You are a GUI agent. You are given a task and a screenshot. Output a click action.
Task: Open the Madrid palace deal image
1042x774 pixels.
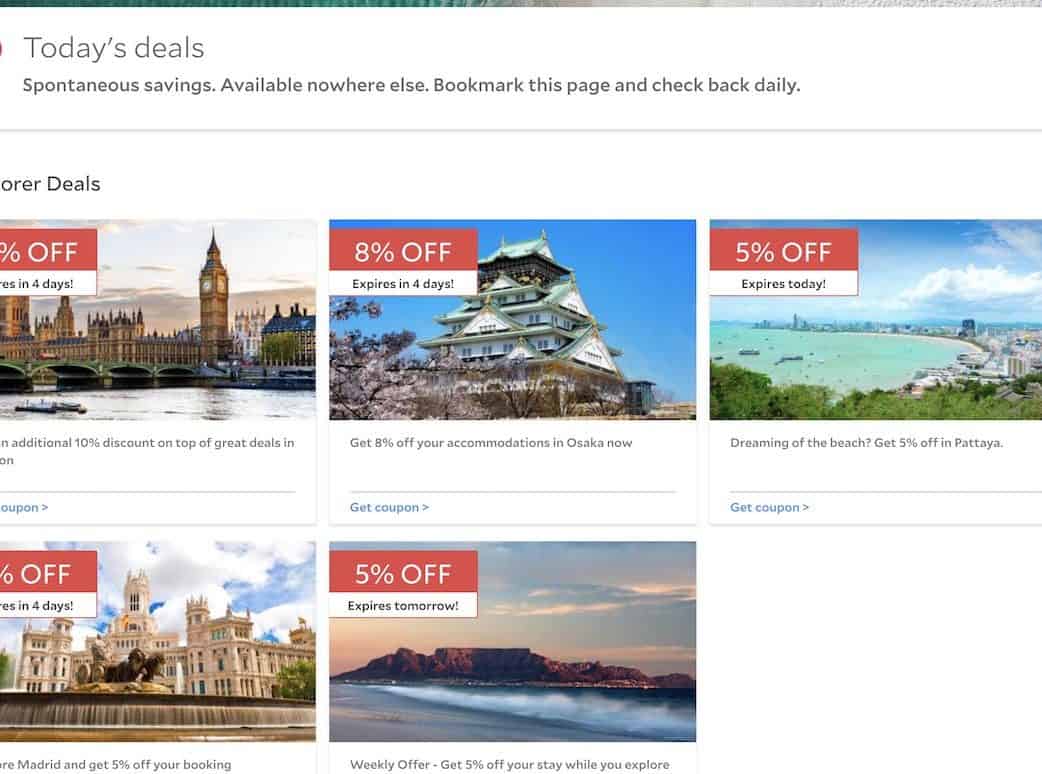[x=157, y=641]
